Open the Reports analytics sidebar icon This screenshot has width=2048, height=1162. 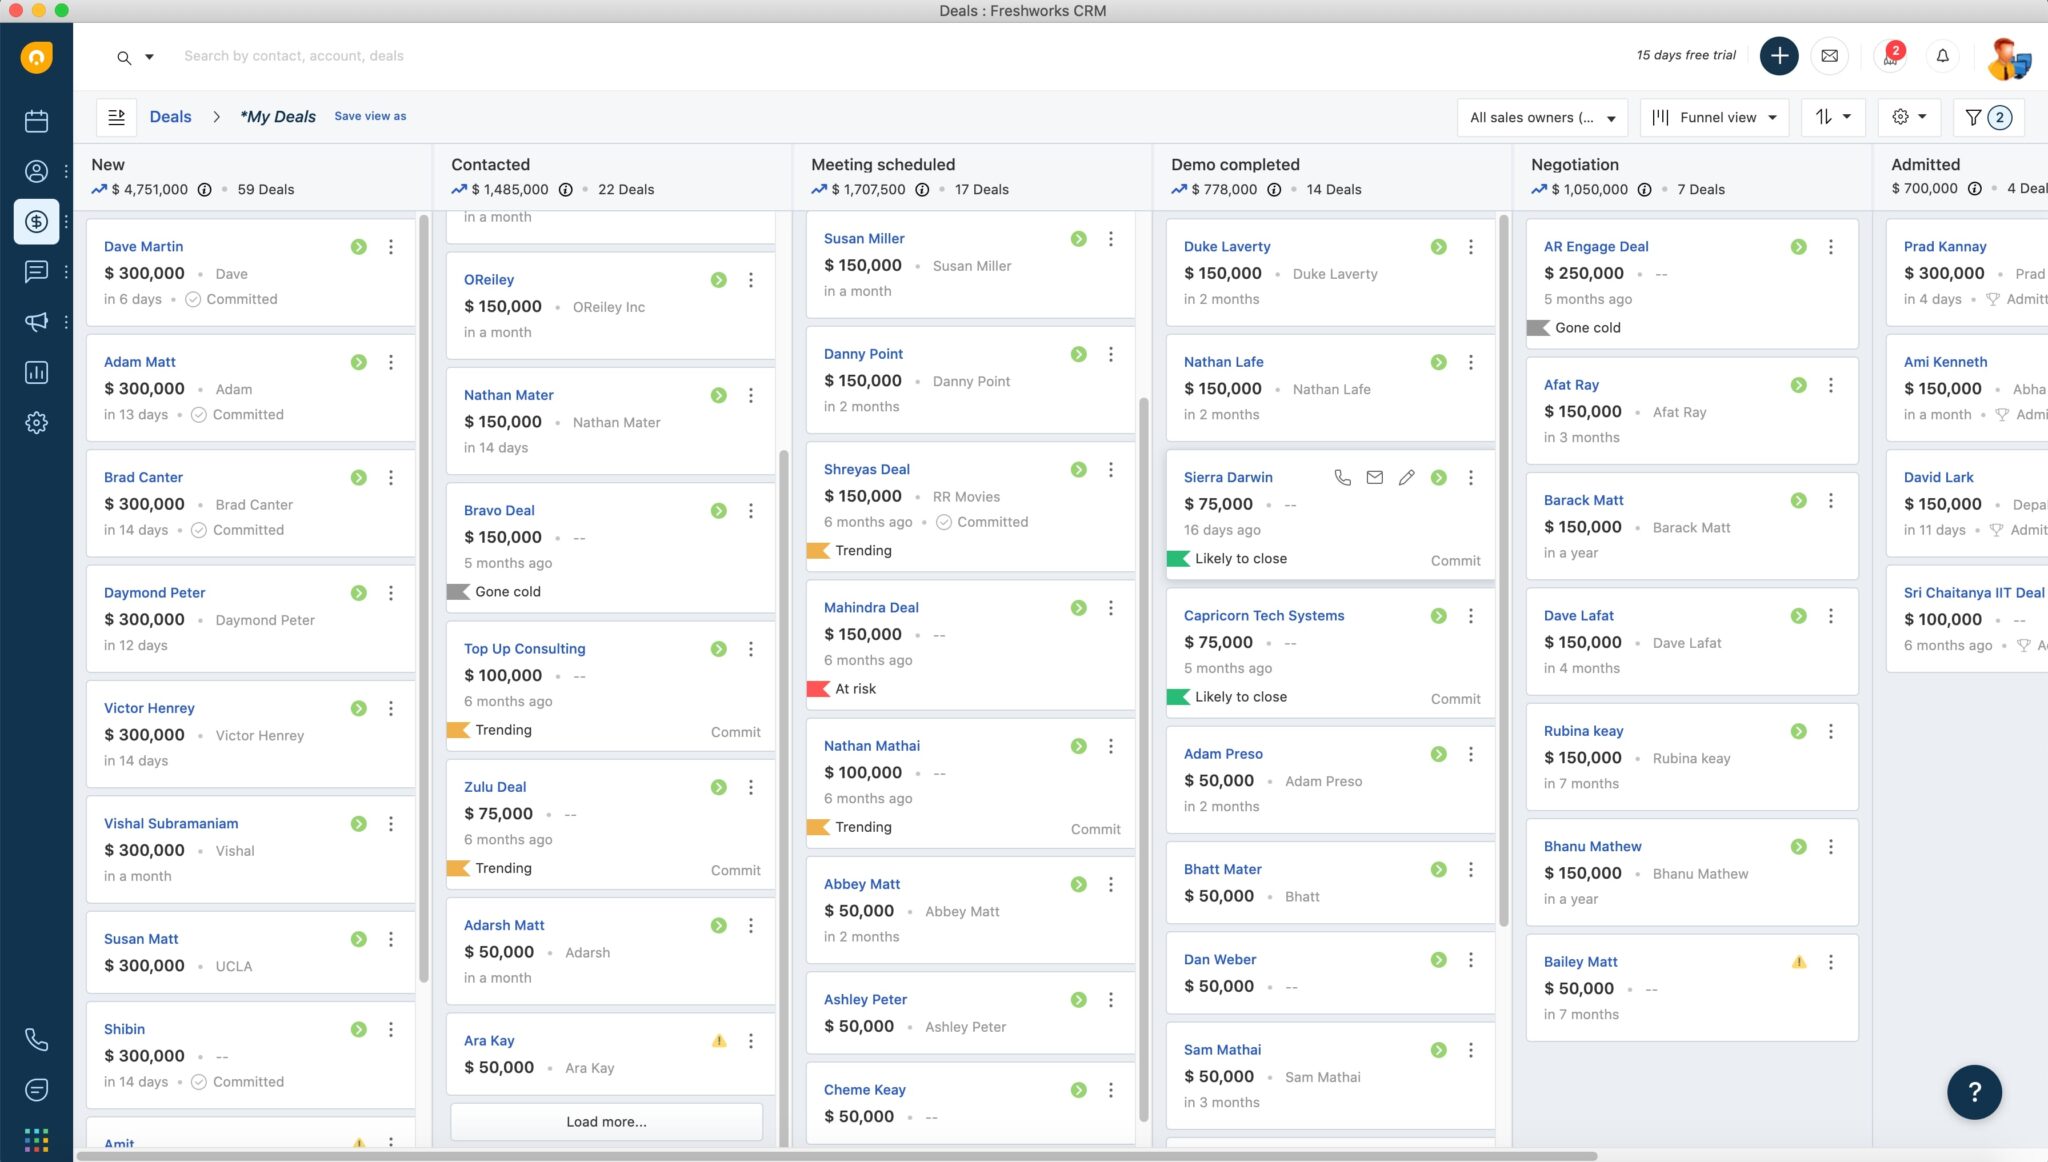(x=36, y=372)
